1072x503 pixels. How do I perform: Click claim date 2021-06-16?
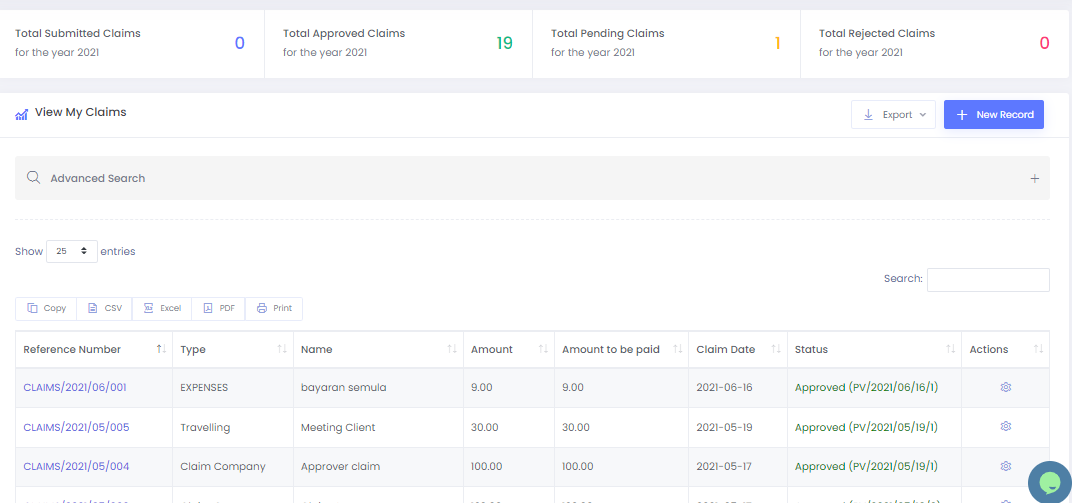tap(724, 388)
